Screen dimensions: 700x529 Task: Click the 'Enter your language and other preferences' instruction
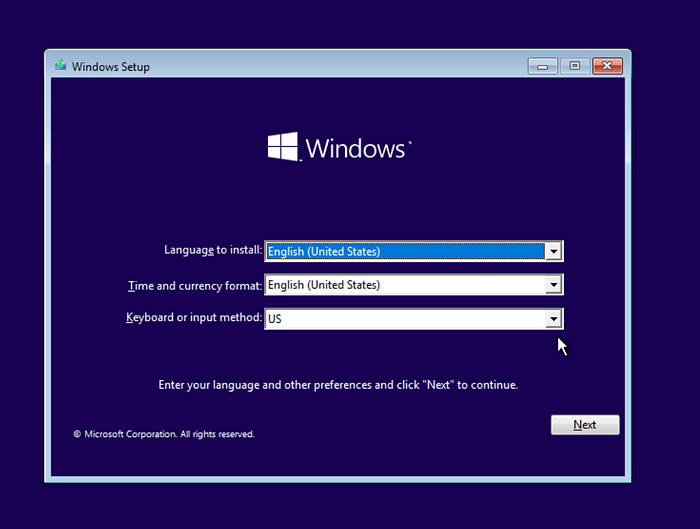click(338, 385)
